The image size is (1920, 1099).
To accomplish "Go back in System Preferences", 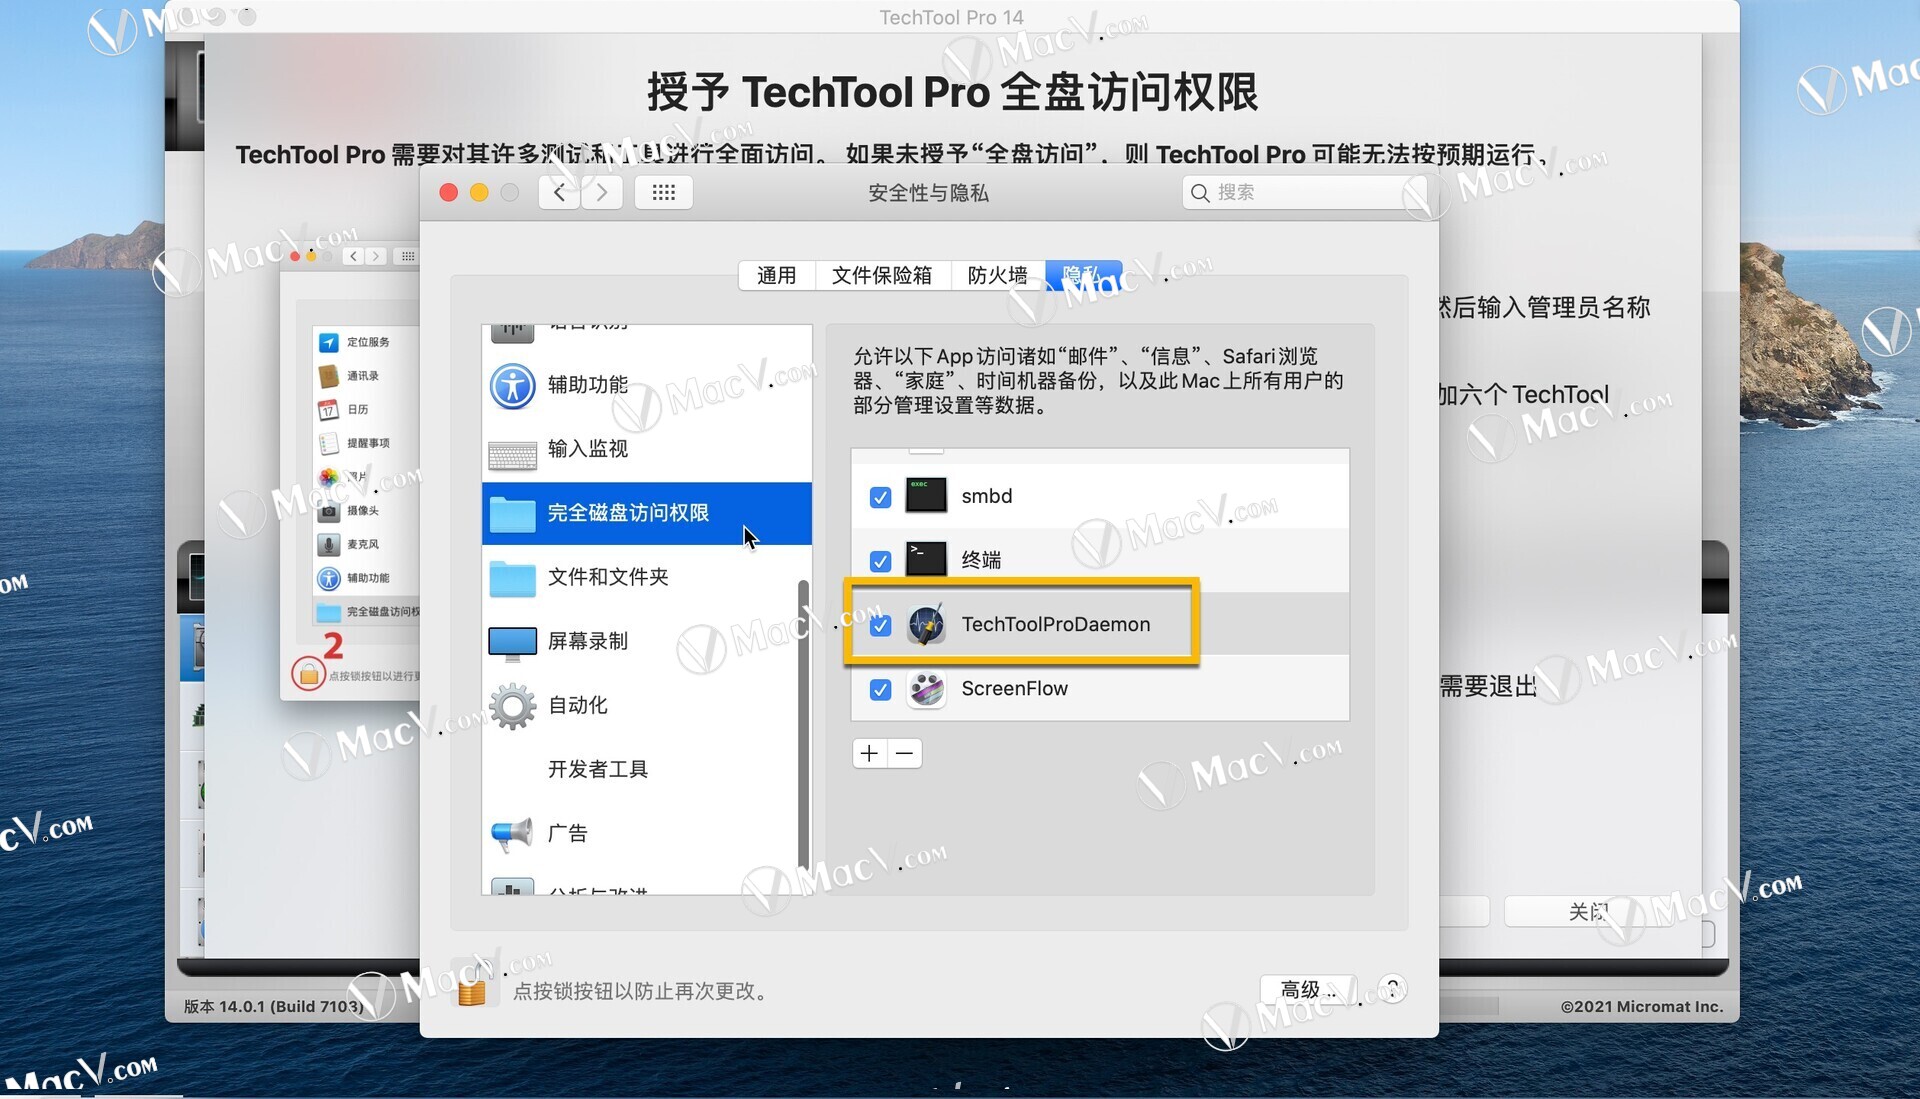I will 560,192.
